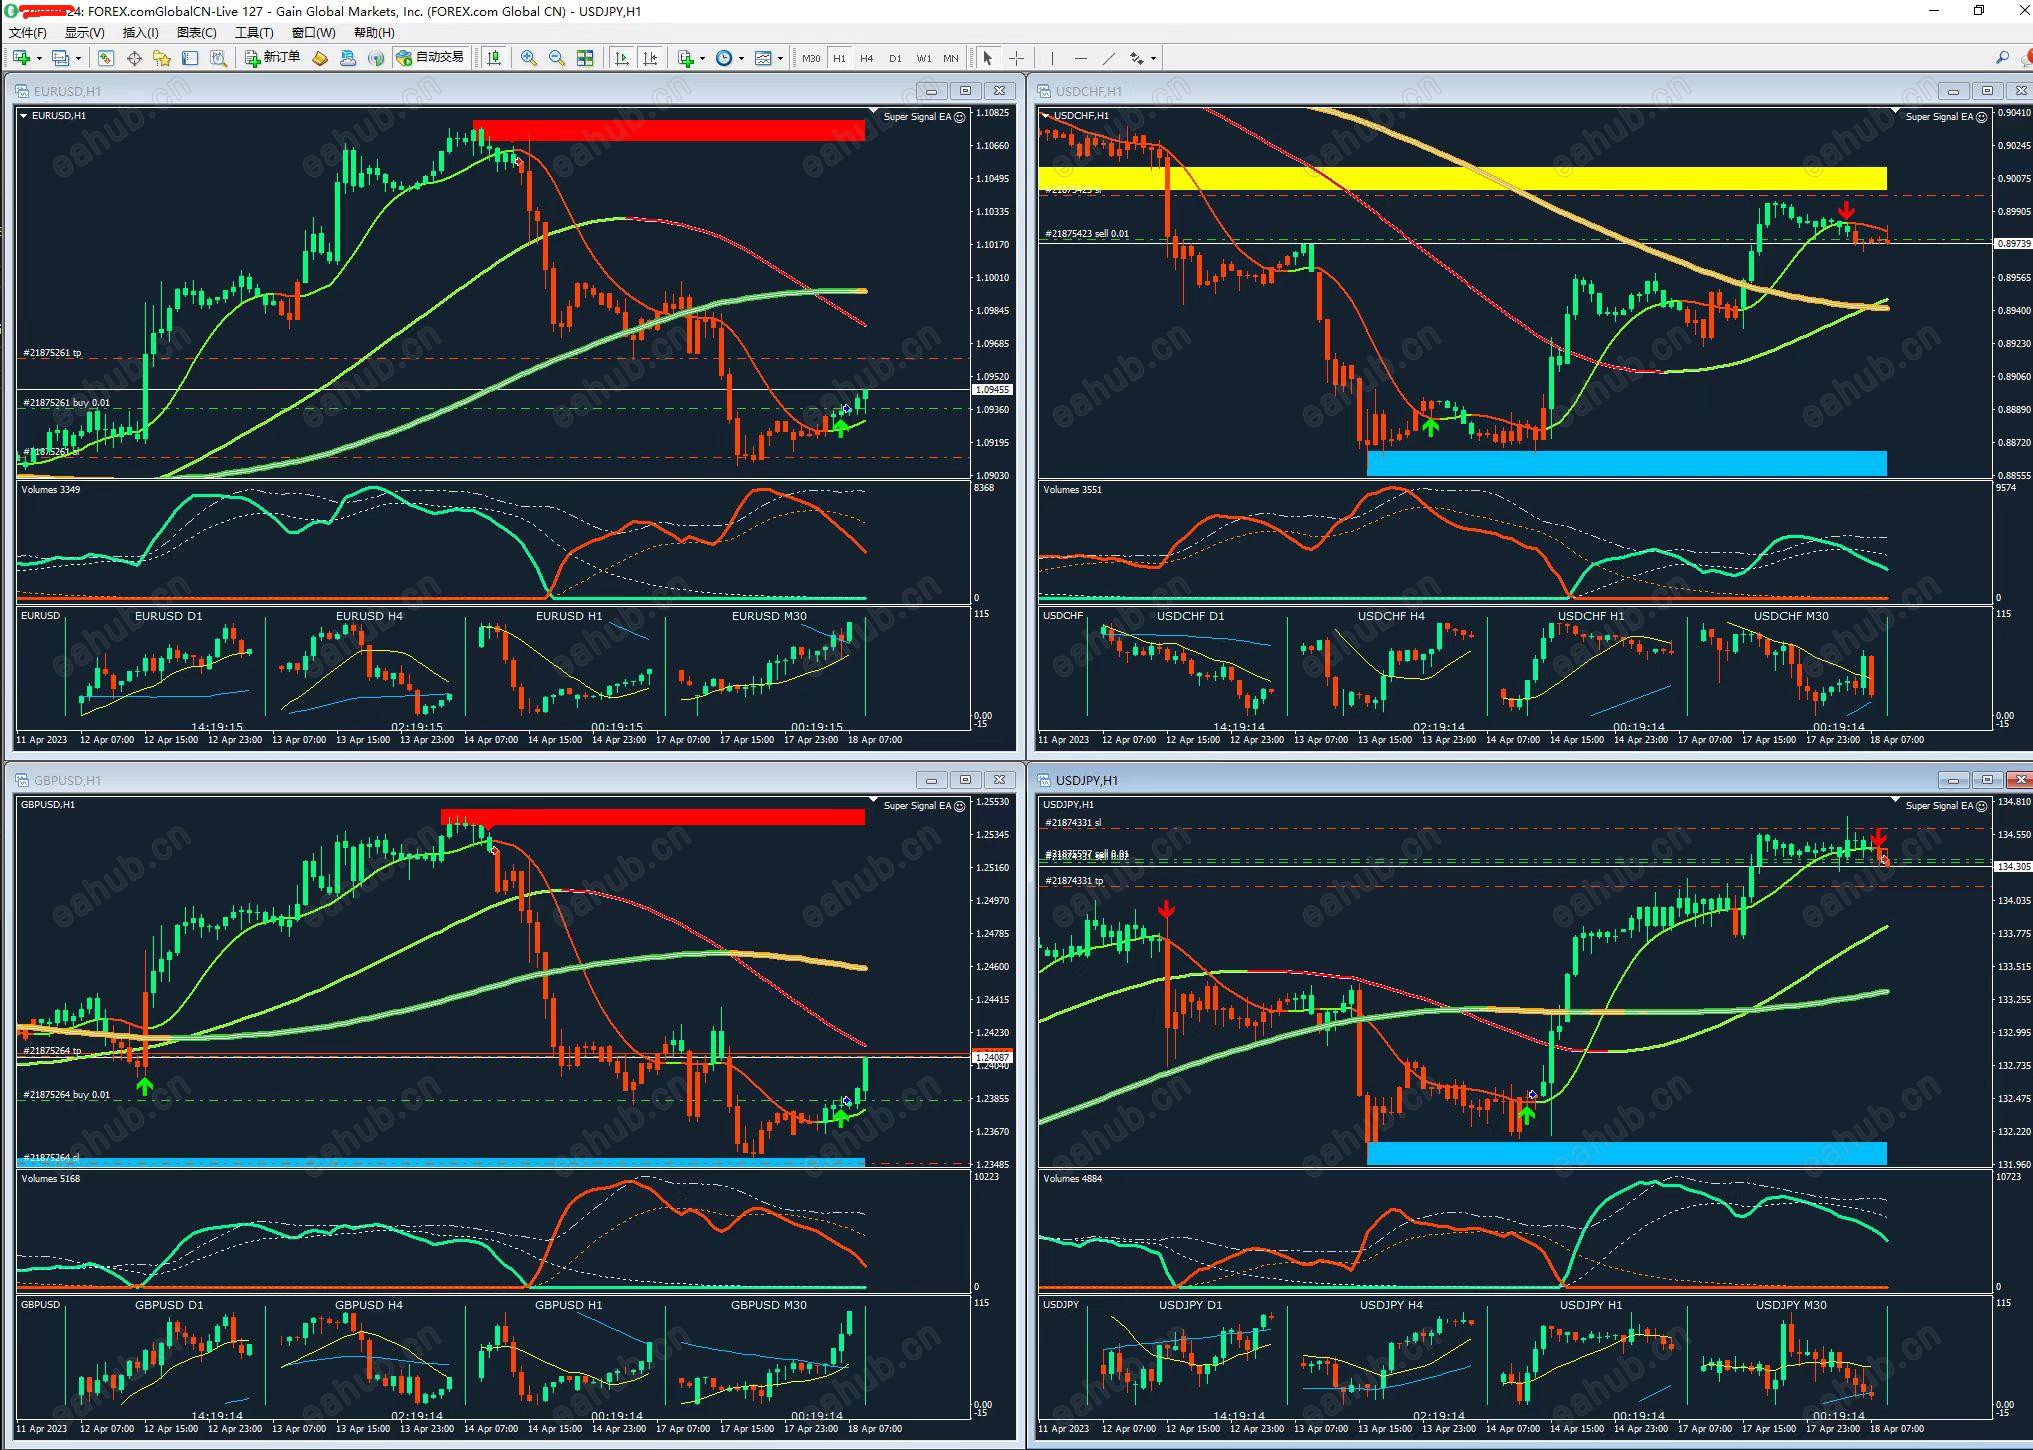2033x1450 pixels.
Task: Zoom in on the chart
Action: (528, 58)
